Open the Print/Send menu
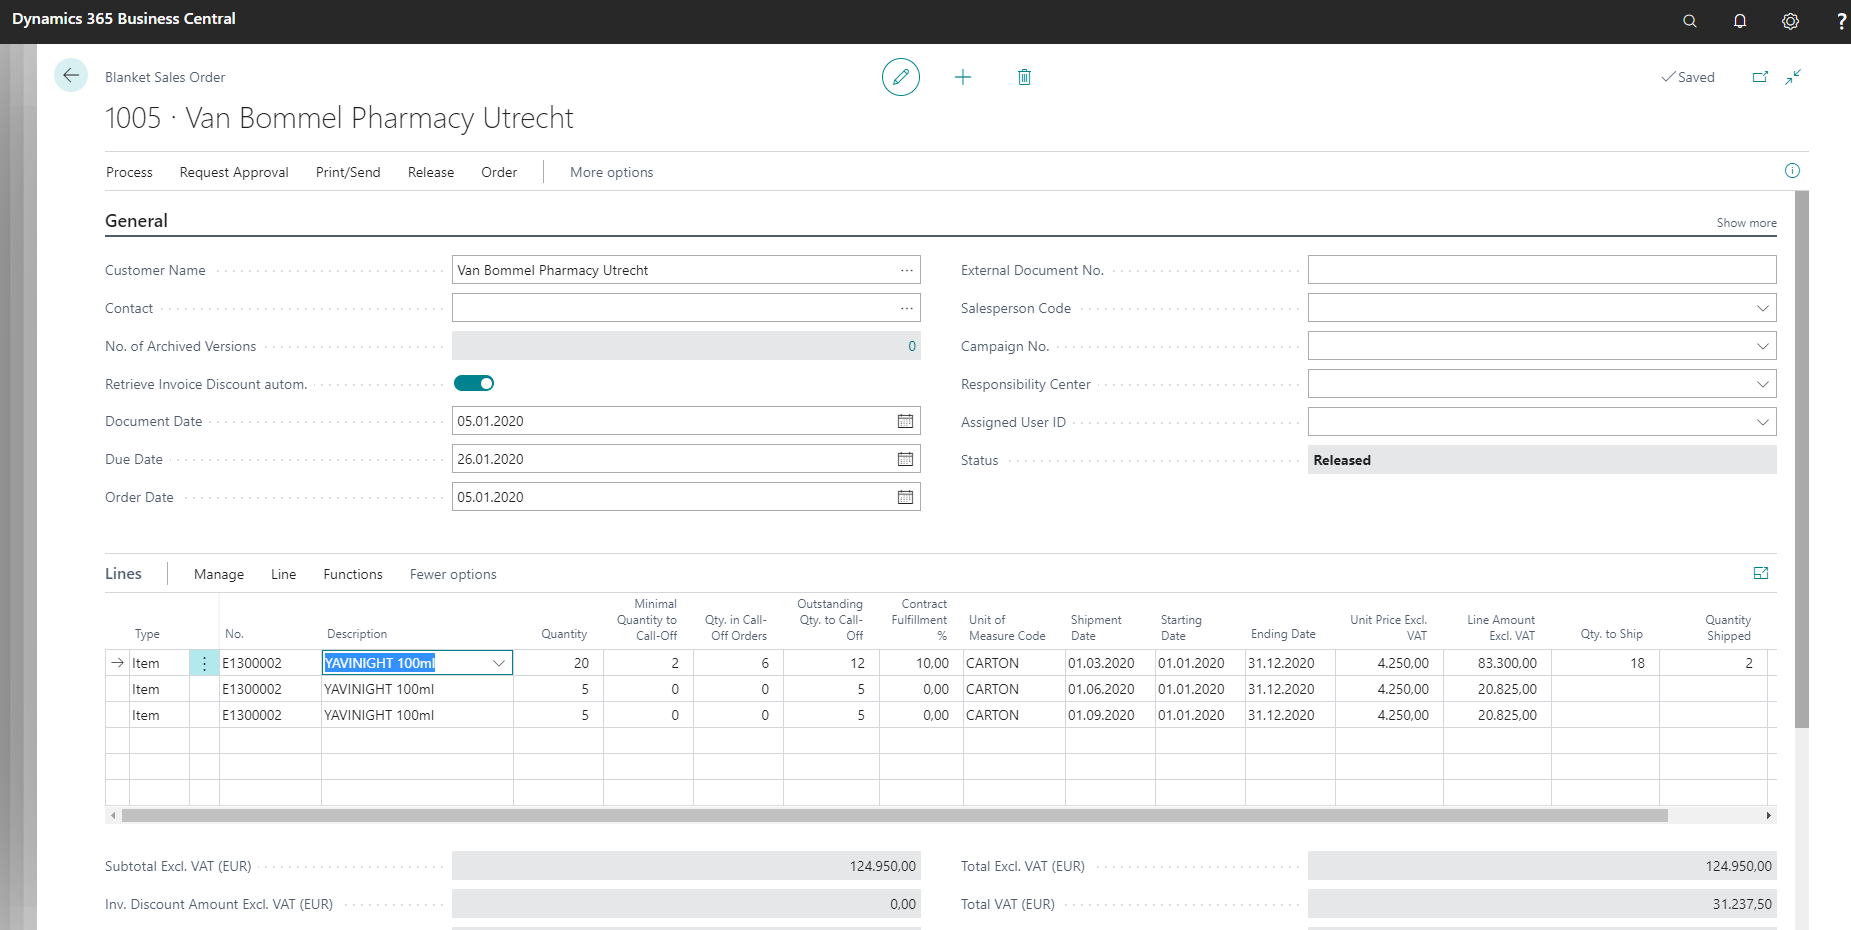1851x930 pixels. coord(348,172)
